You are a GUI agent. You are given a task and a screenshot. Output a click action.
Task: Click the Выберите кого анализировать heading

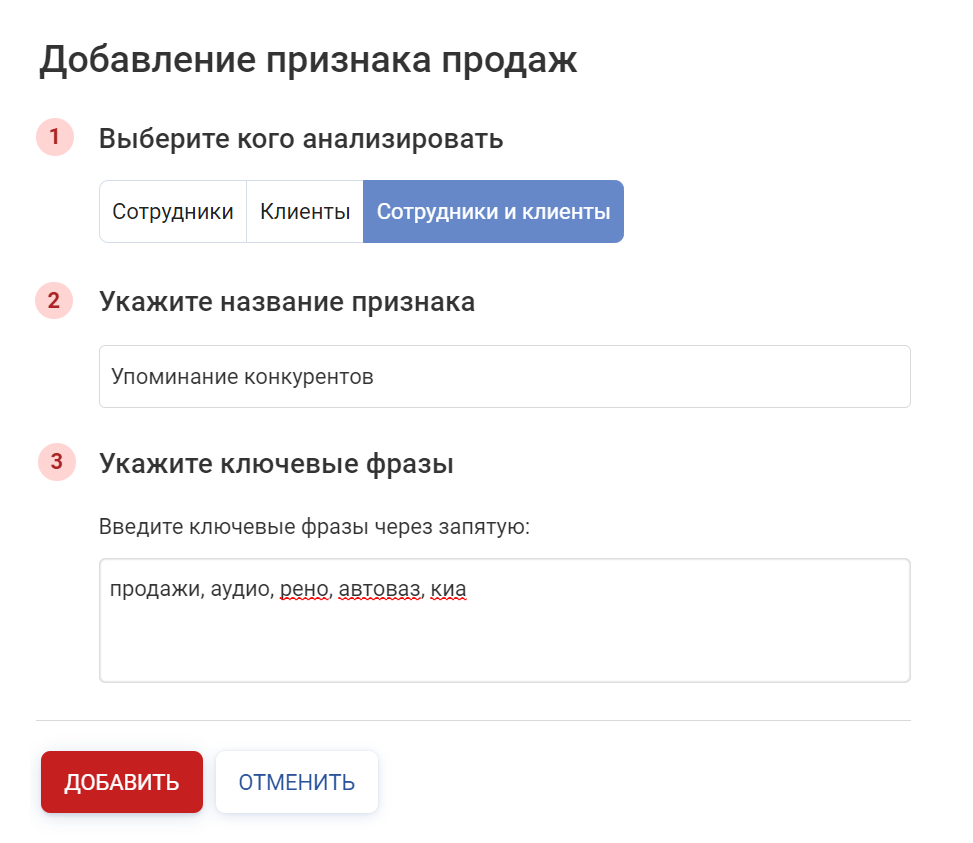tap(301, 138)
